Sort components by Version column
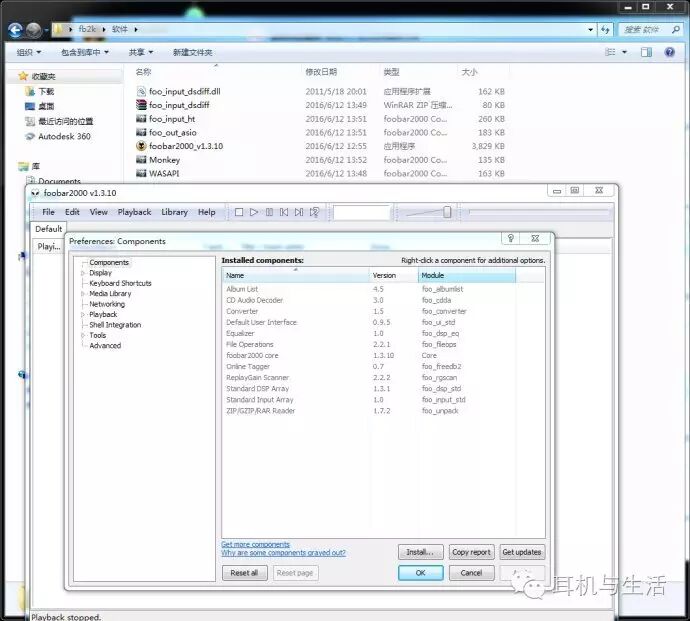The height and width of the screenshot is (621, 690). click(393, 275)
